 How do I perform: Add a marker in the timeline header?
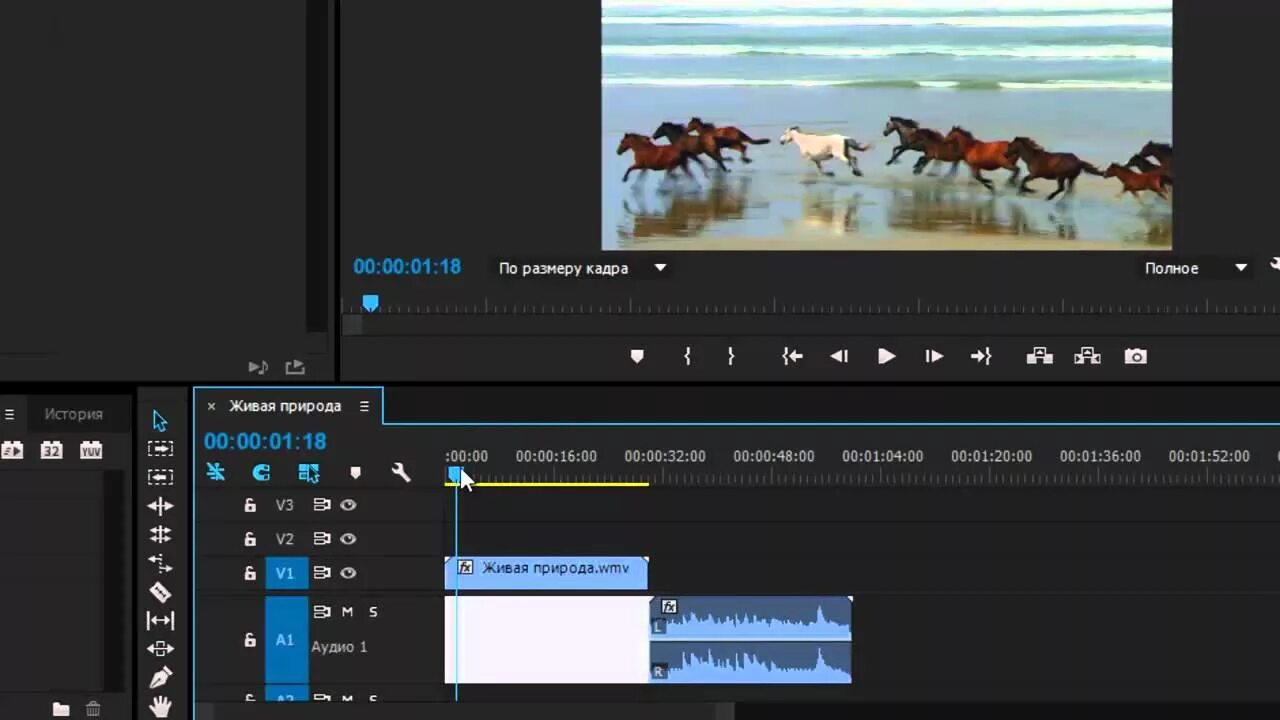pos(355,473)
